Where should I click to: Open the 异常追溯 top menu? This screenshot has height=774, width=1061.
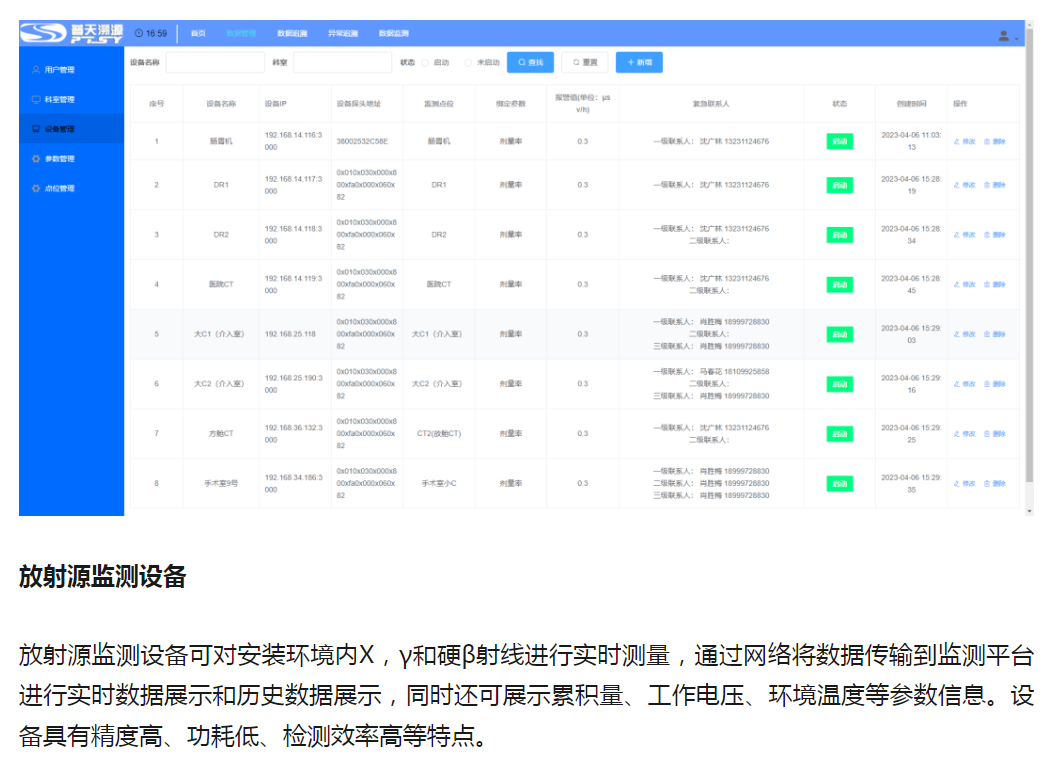(x=342, y=33)
